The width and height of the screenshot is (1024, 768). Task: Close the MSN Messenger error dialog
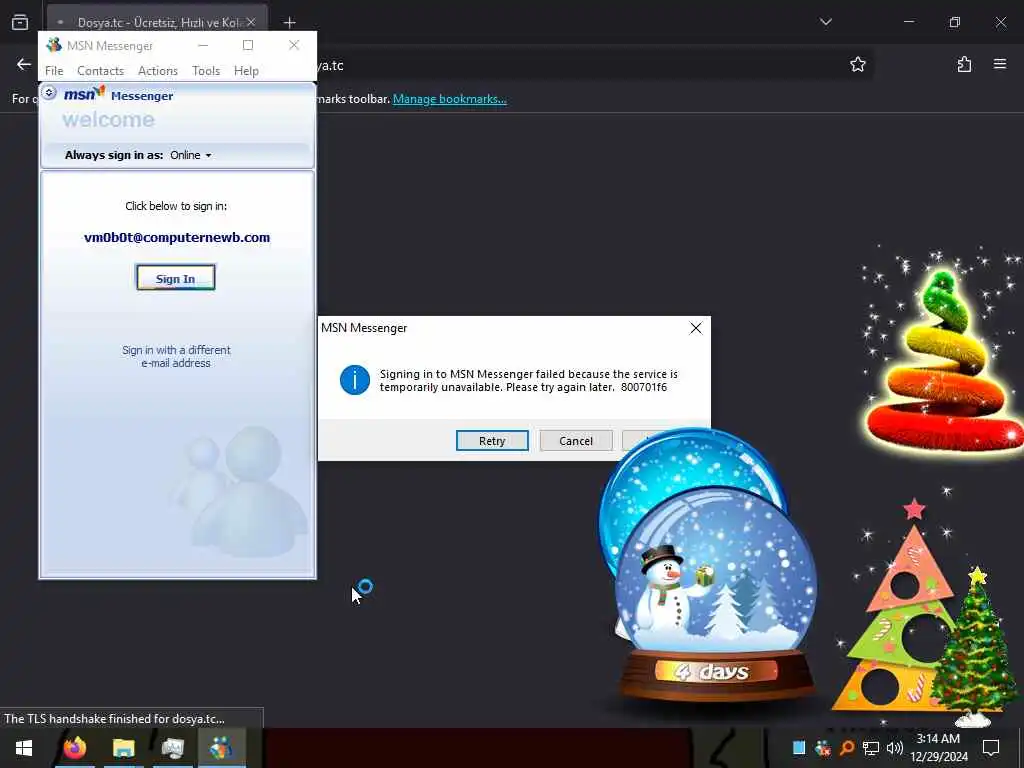[x=696, y=328]
